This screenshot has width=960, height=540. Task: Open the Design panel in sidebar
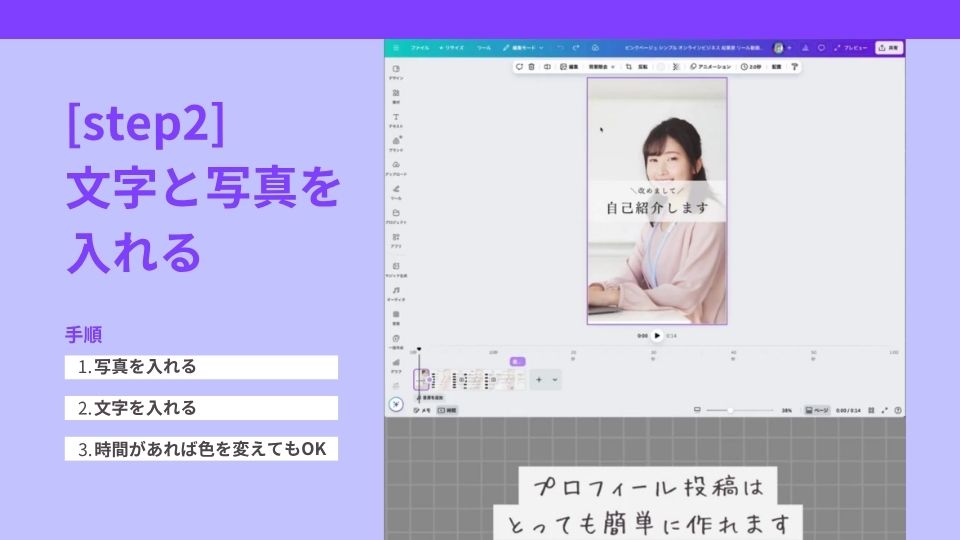[x=397, y=71]
